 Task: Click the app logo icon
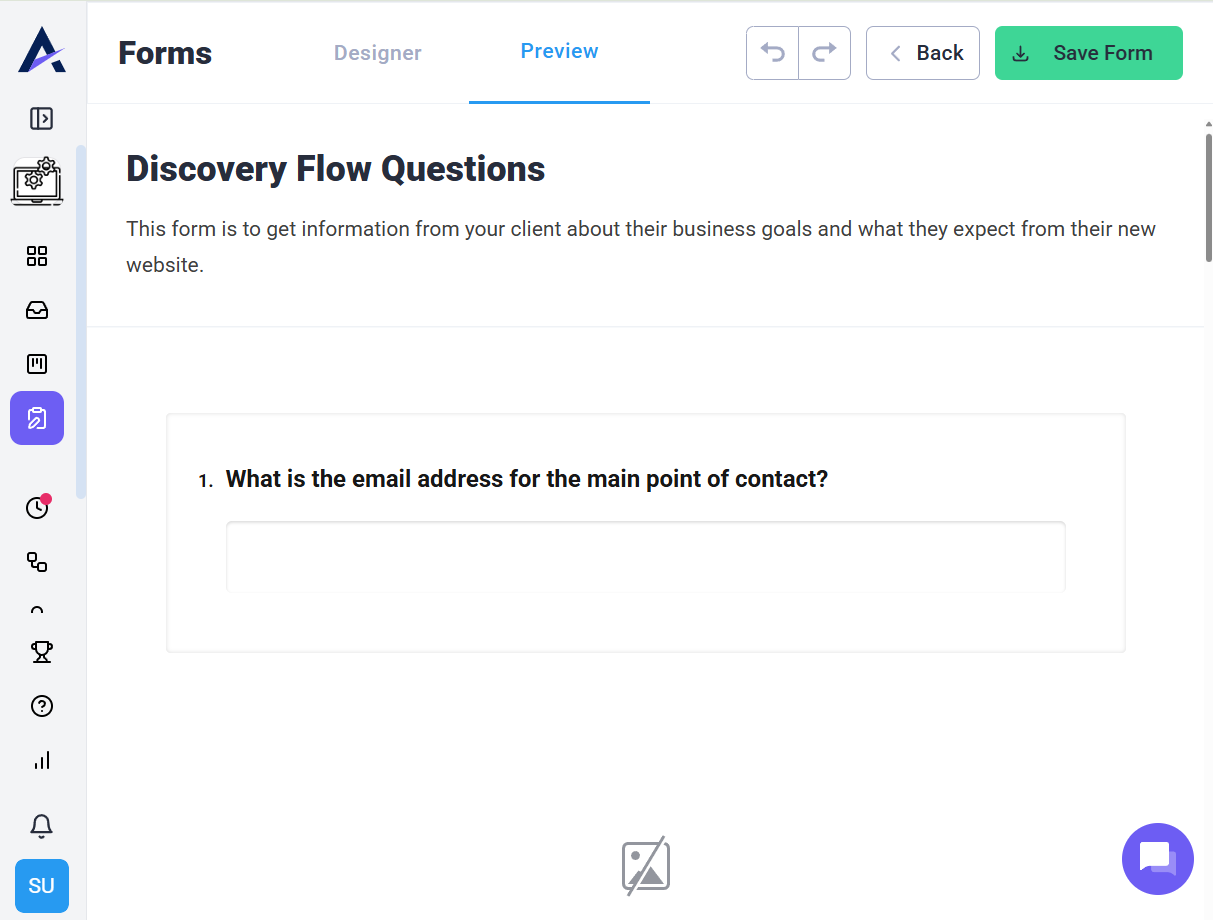coord(42,50)
